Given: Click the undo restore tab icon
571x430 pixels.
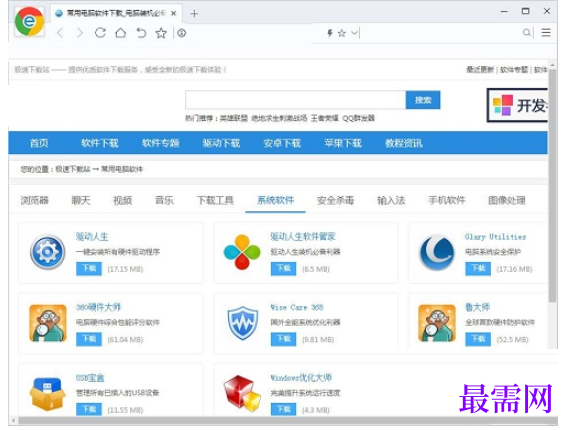Looking at the screenshot, I should [x=141, y=33].
